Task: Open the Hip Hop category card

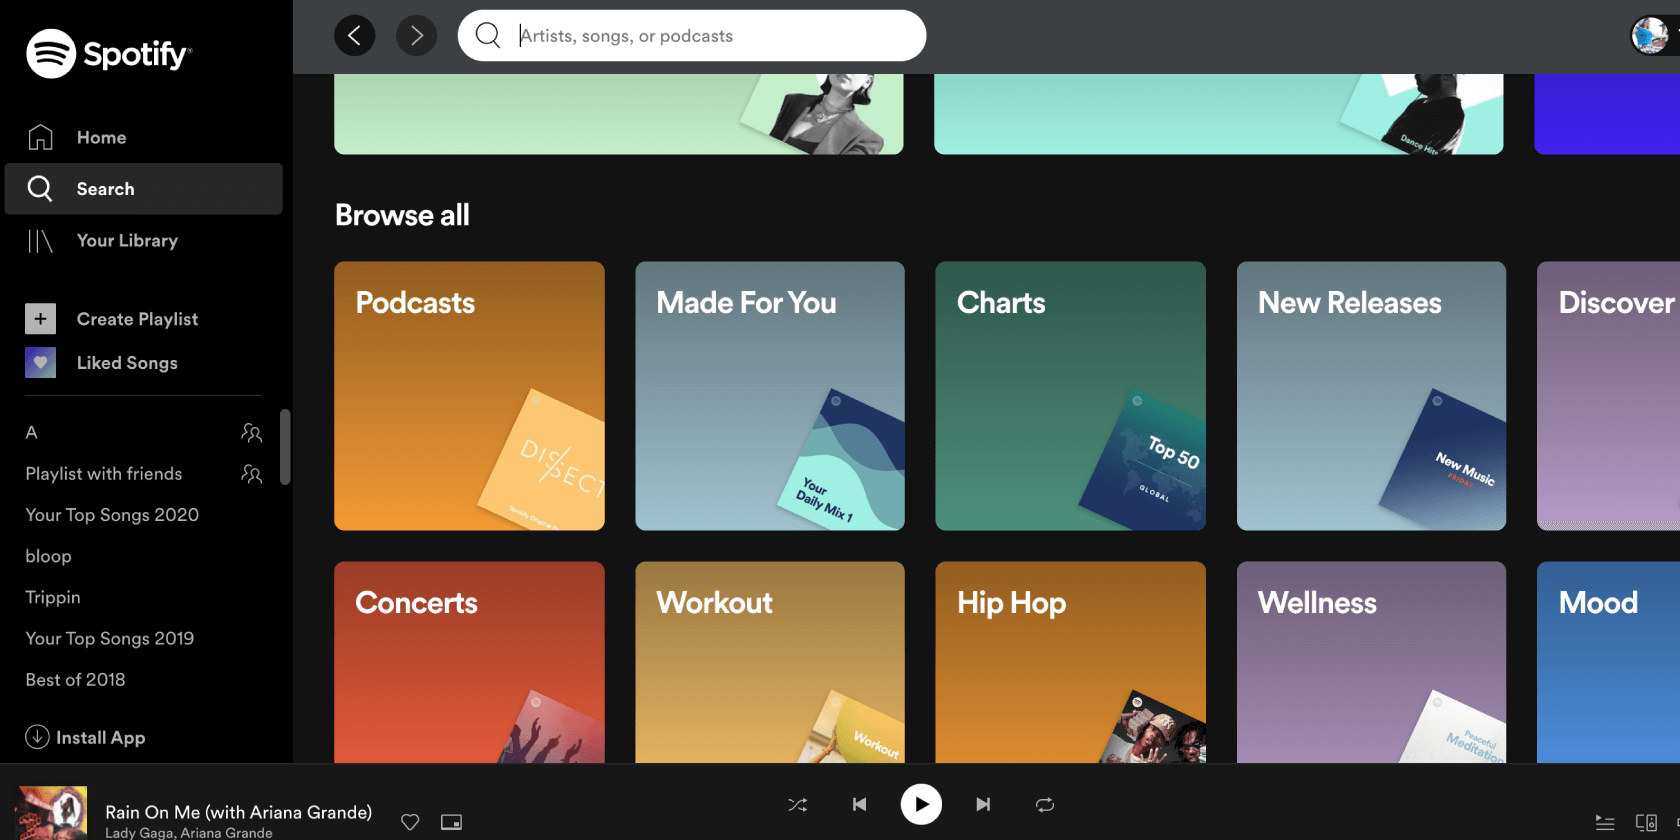Action: coord(1070,662)
